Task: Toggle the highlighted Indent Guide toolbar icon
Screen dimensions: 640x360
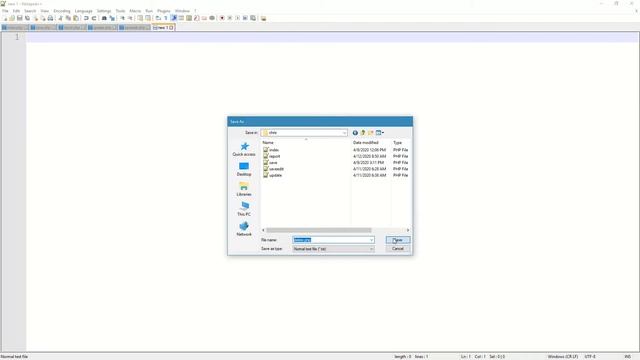Action: [173, 18]
